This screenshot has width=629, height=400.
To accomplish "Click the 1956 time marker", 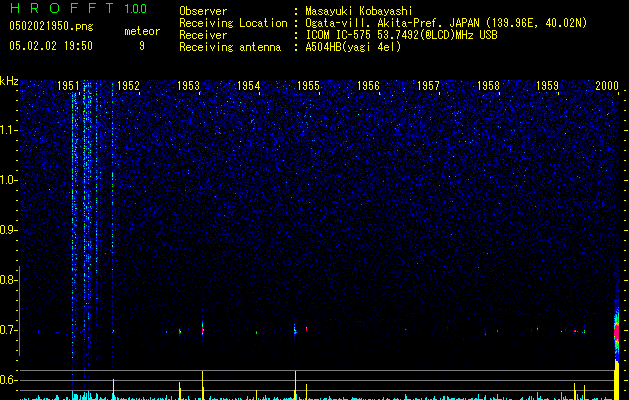I will [x=368, y=85].
